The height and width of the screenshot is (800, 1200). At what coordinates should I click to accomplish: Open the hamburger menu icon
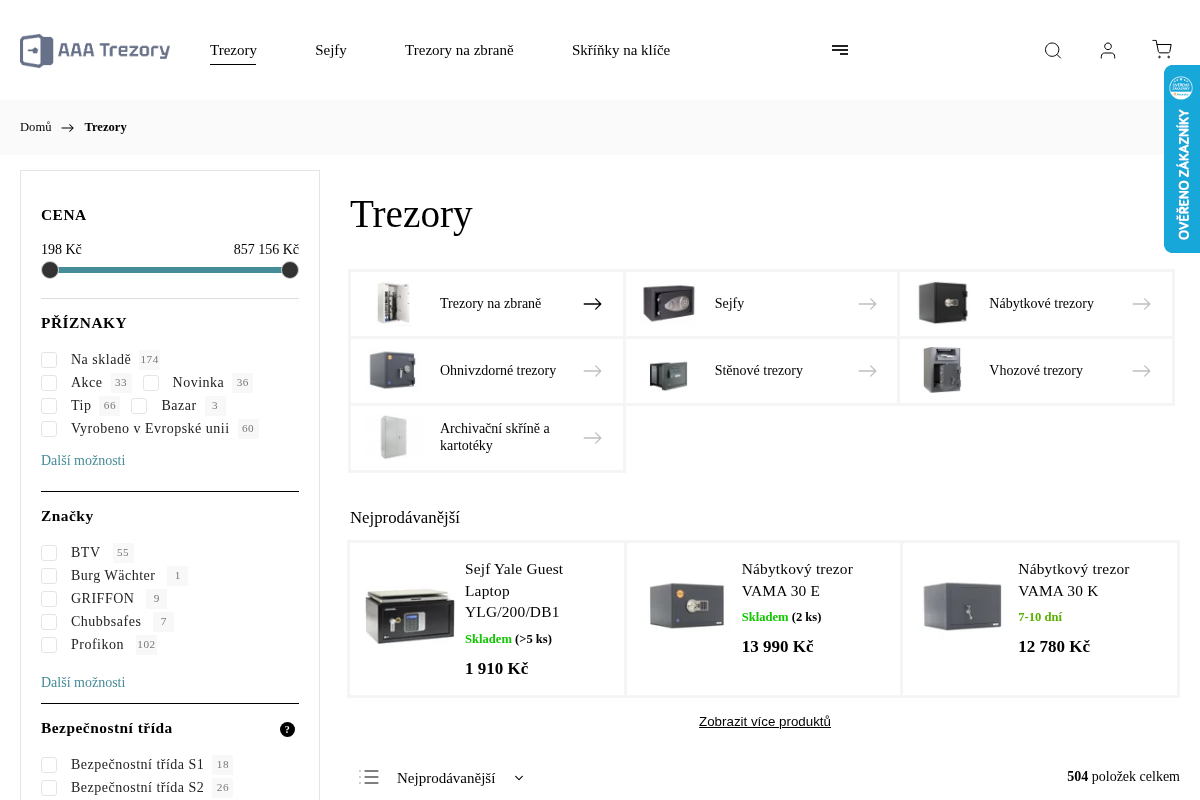pyautogui.click(x=840, y=50)
